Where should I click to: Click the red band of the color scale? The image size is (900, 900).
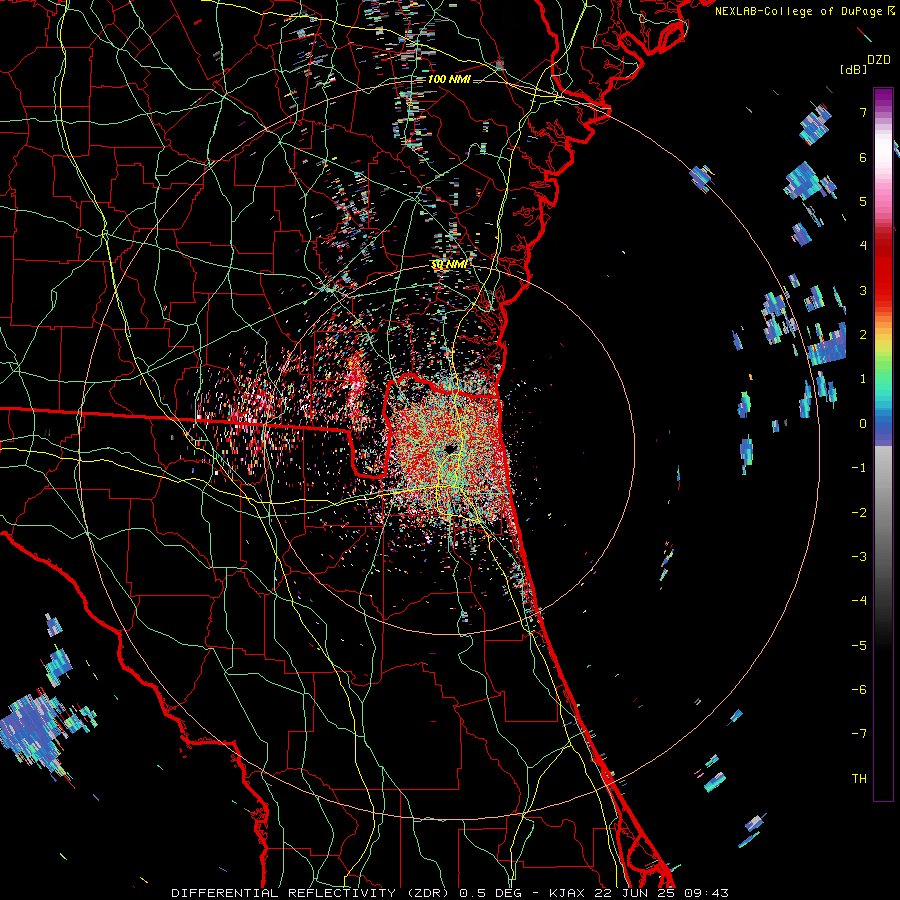click(883, 267)
